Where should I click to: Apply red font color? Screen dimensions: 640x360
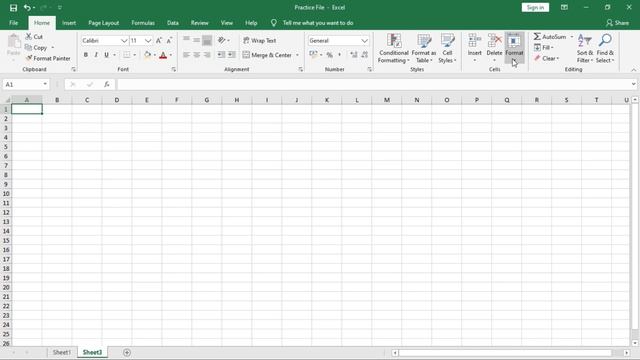[x=163, y=55]
